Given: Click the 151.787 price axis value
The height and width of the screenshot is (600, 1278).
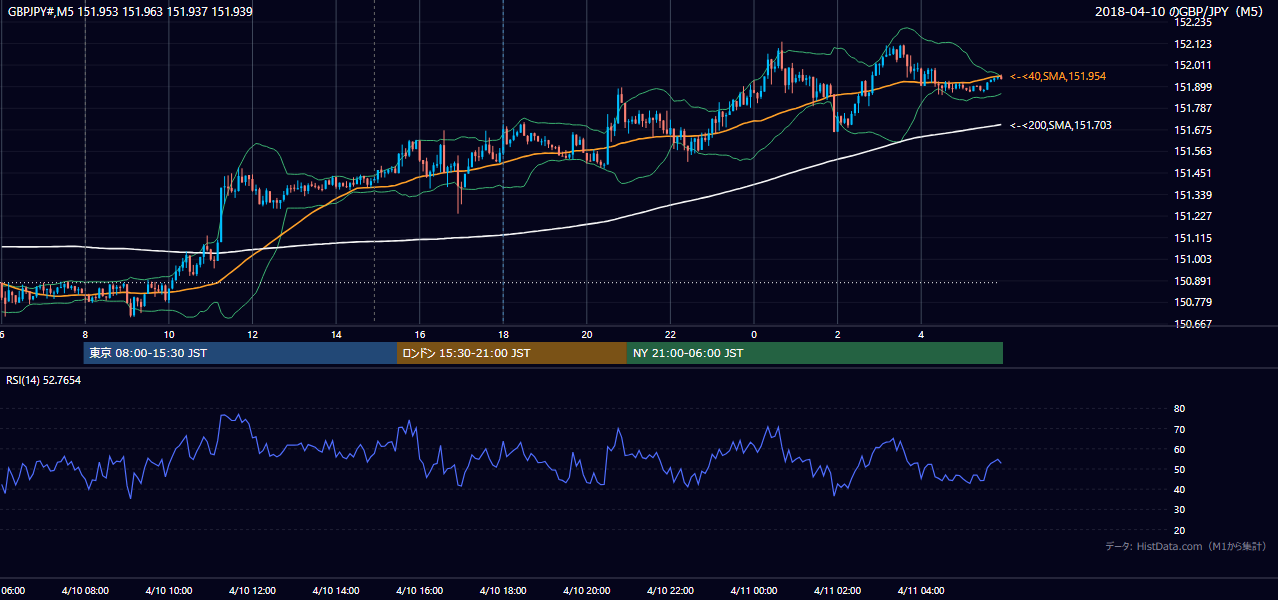Looking at the screenshot, I should click(1194, 108).
